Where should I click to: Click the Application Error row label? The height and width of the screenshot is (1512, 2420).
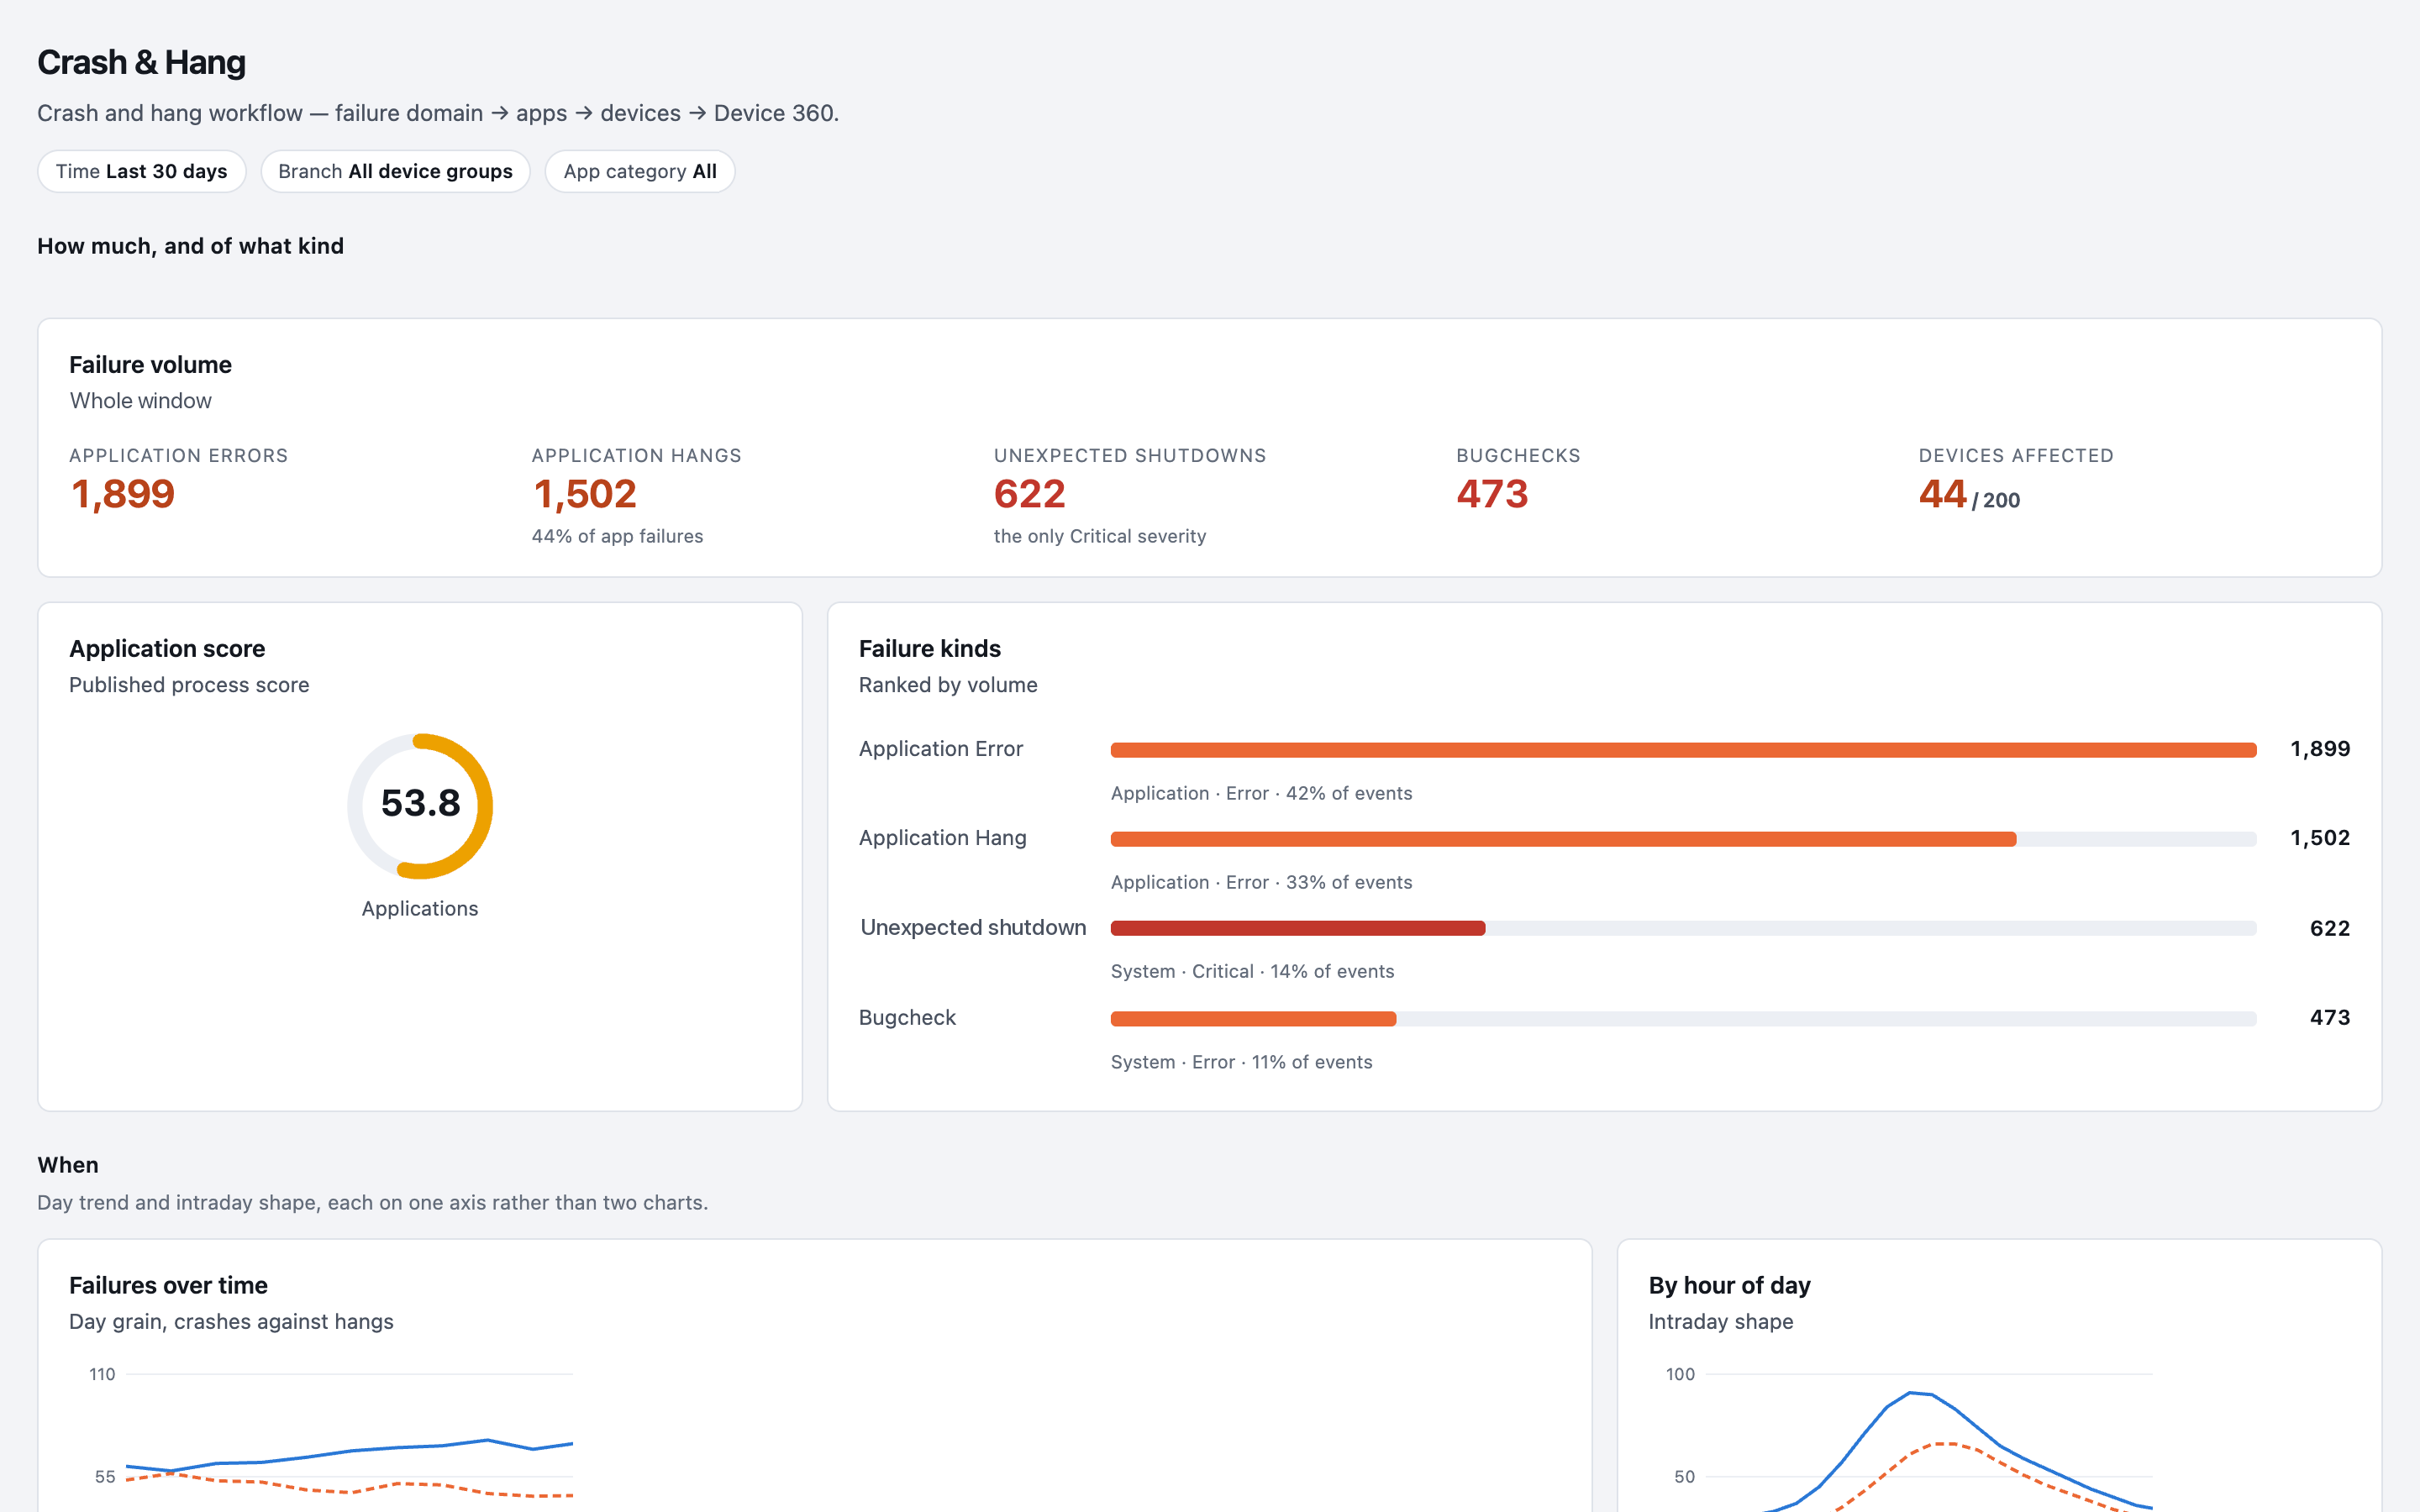click(941, 749)
